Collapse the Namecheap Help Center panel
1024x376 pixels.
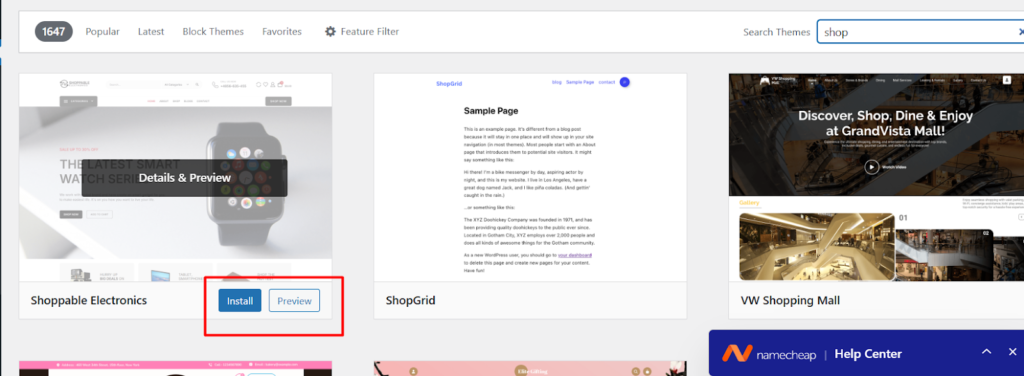987,352
